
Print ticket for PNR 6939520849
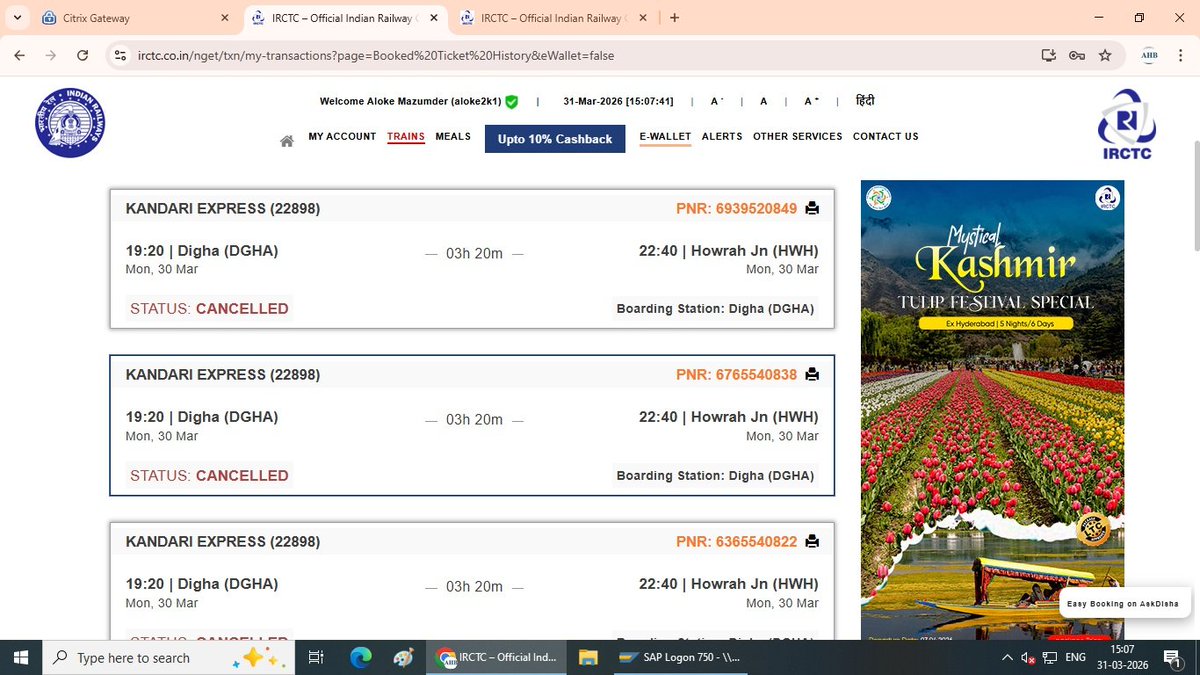pyautogui.click(x=812, y=208)
